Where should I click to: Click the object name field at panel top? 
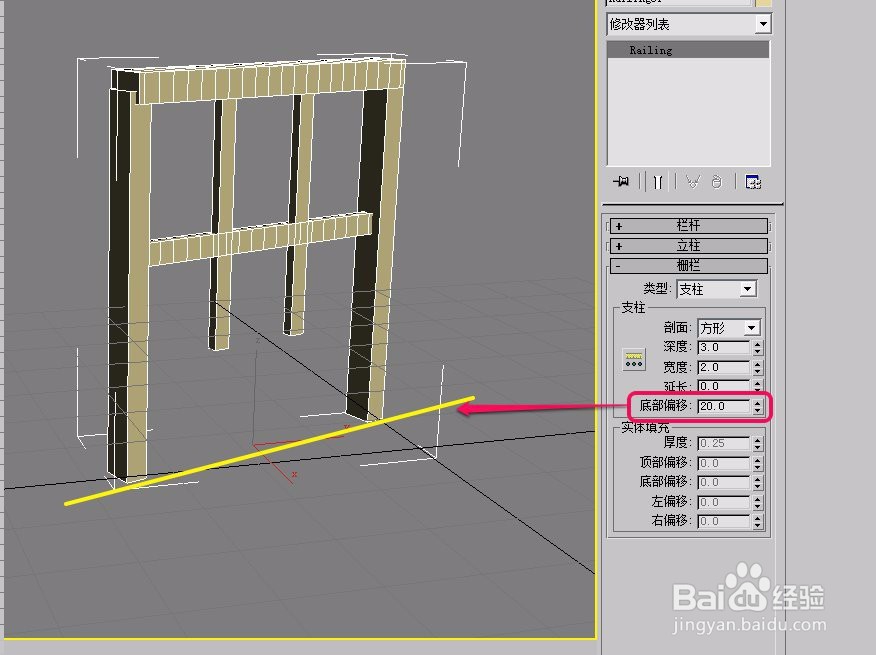coord(679,3)
